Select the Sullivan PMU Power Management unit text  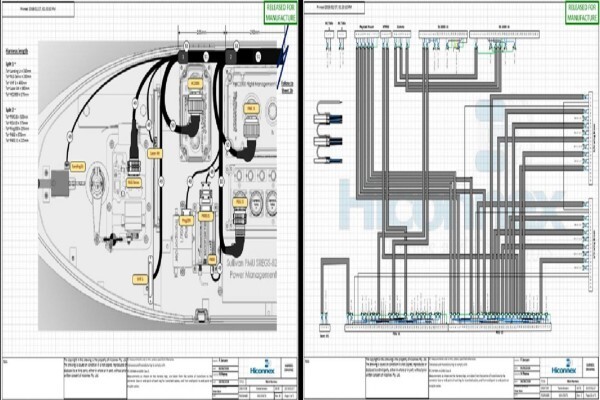[x=251, y=269]
